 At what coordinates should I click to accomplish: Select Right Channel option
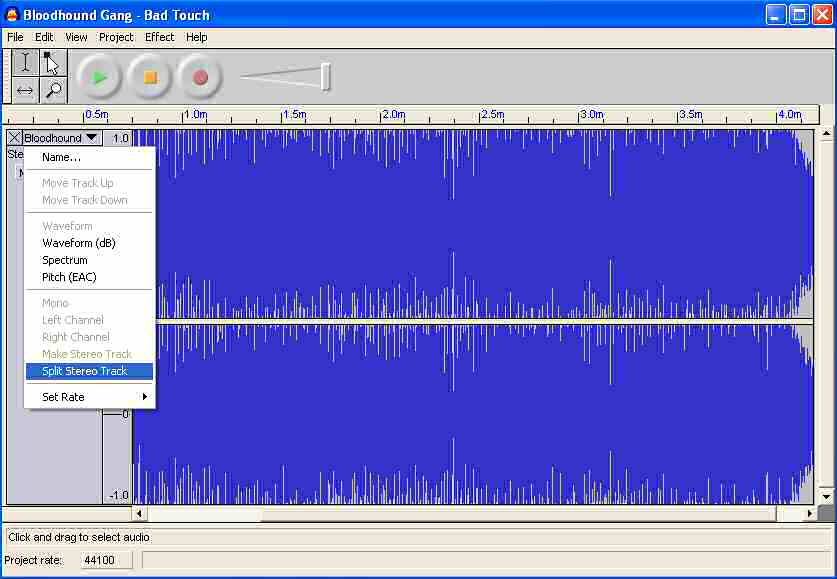point(90,337)
